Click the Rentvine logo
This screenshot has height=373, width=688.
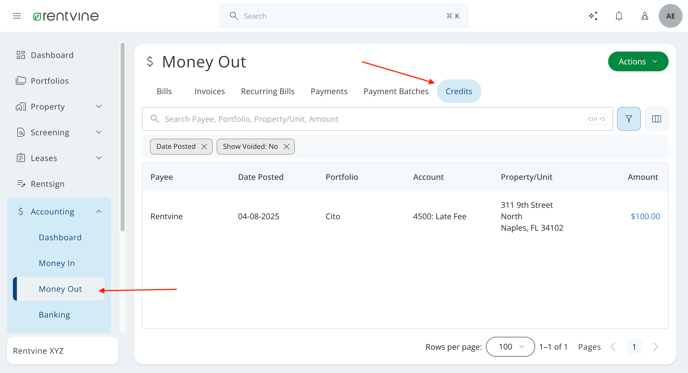click(66, 16)
